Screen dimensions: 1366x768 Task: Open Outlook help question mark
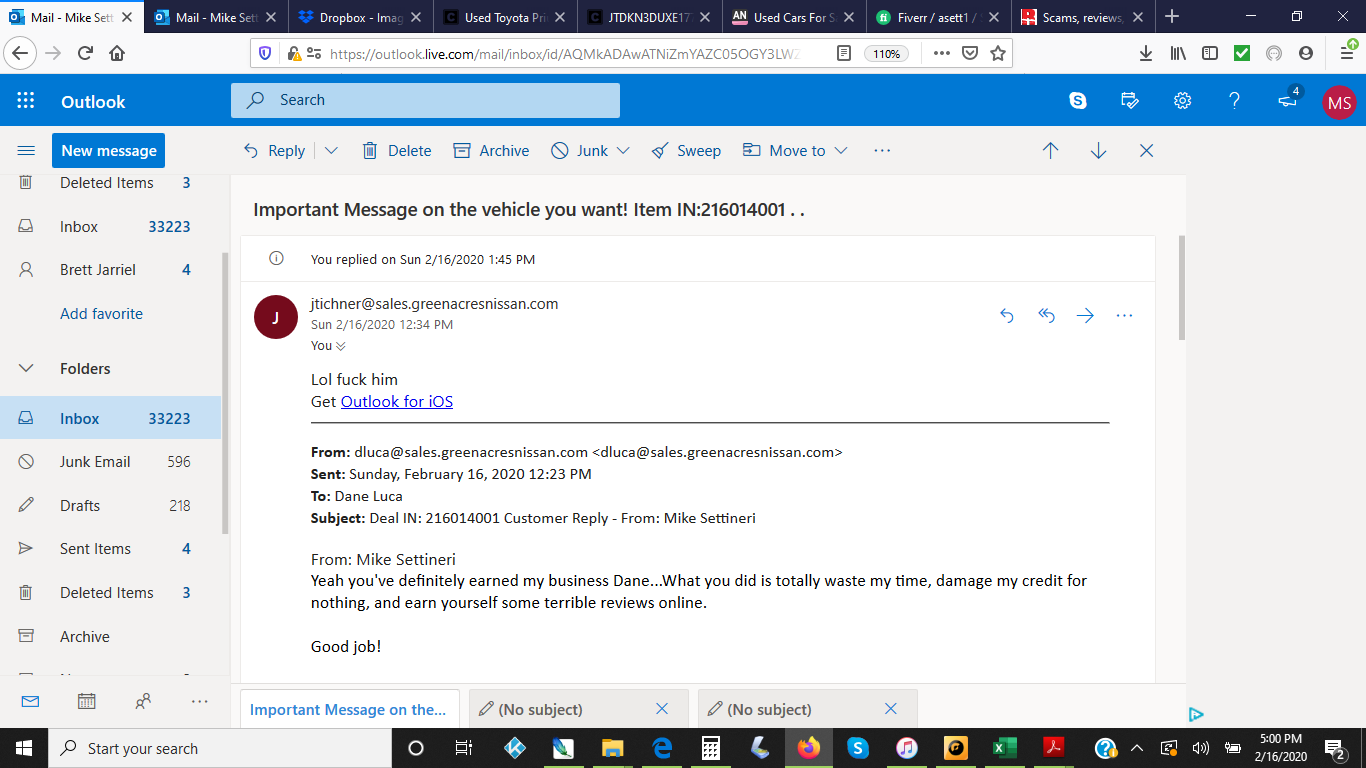pos(1234,101)
